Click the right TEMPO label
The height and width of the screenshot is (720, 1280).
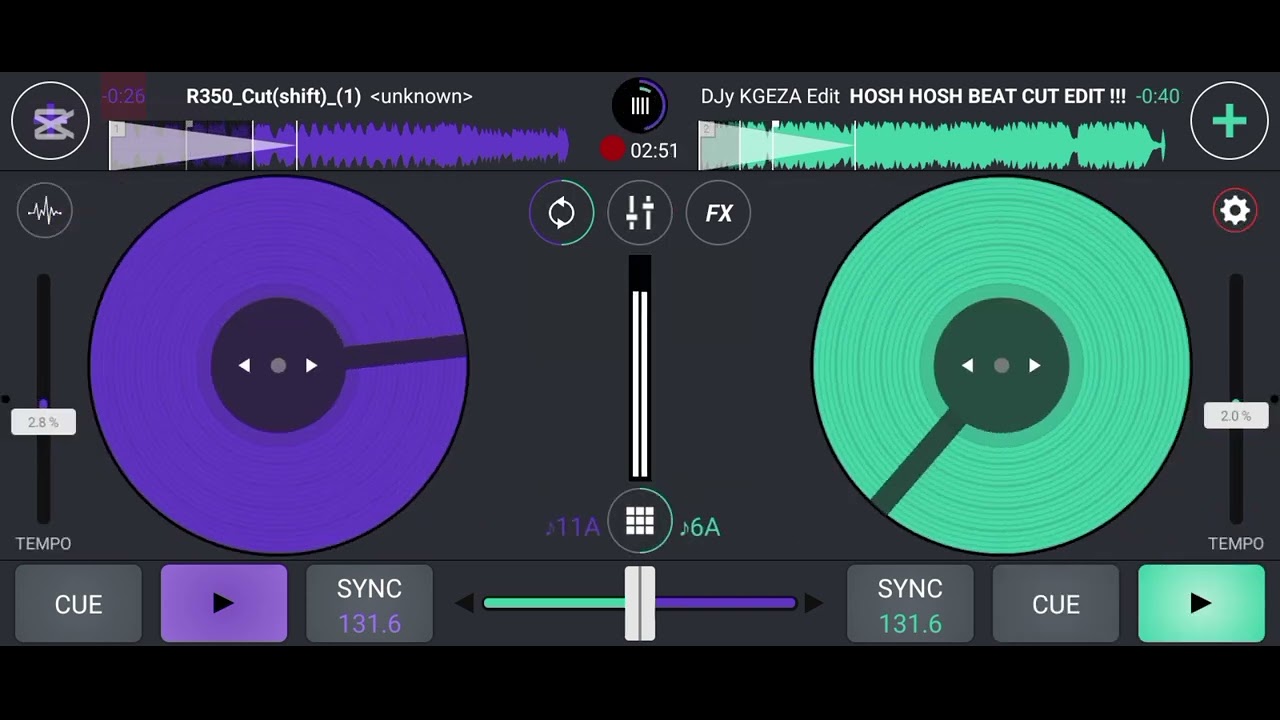[x=1236, y=543]
